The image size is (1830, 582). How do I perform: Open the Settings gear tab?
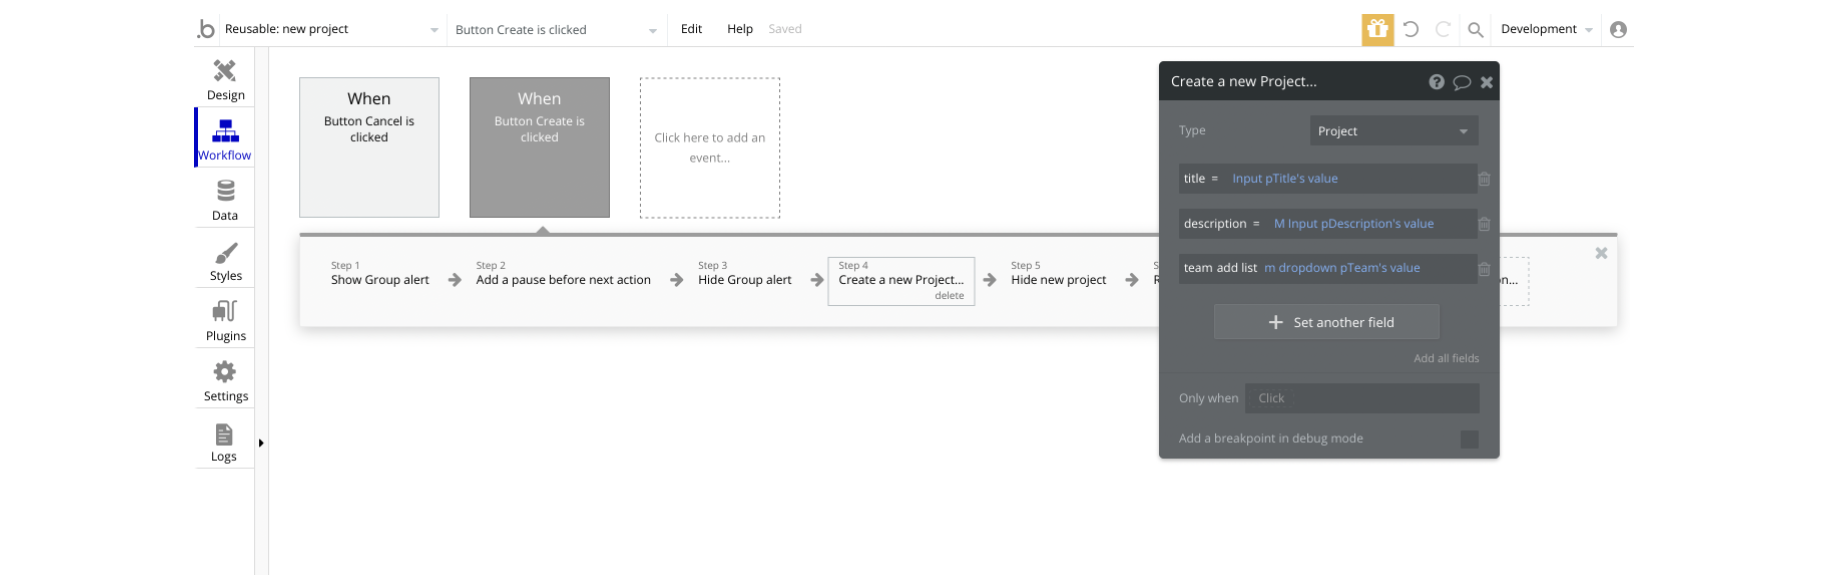click(225, 380)
